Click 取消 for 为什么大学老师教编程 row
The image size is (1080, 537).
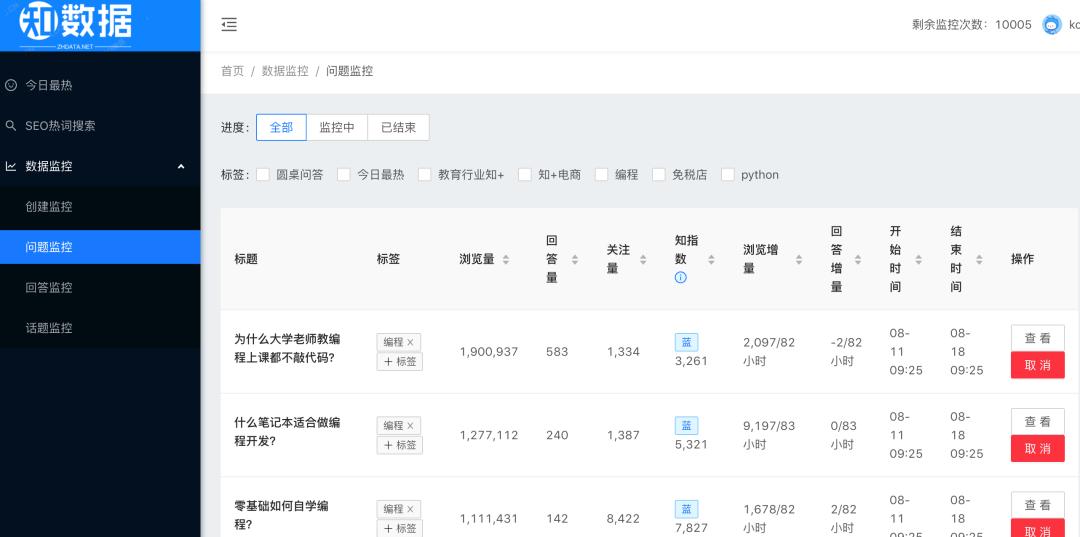pyautogui.click(x=1037, y=365)
